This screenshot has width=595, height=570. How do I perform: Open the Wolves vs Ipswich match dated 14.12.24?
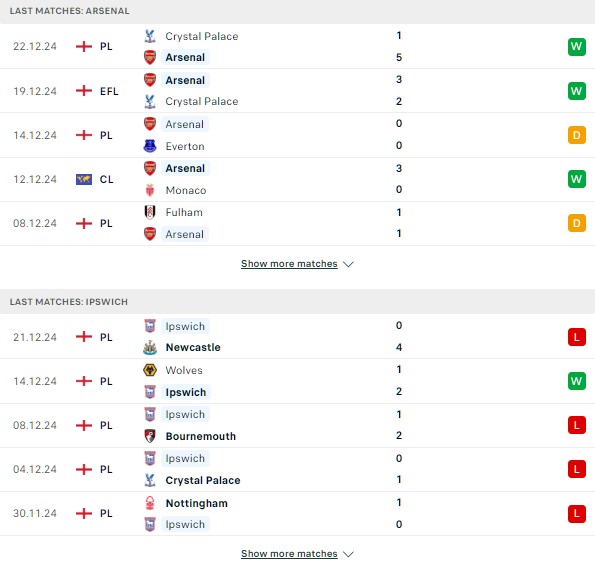[298, 381]
